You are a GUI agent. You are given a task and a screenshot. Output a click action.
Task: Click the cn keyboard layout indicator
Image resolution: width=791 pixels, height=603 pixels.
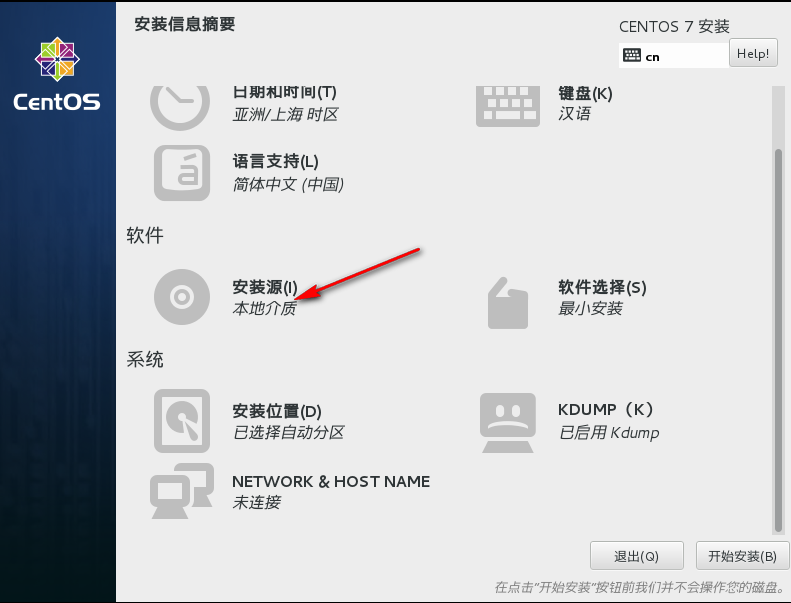coord(674,55)
